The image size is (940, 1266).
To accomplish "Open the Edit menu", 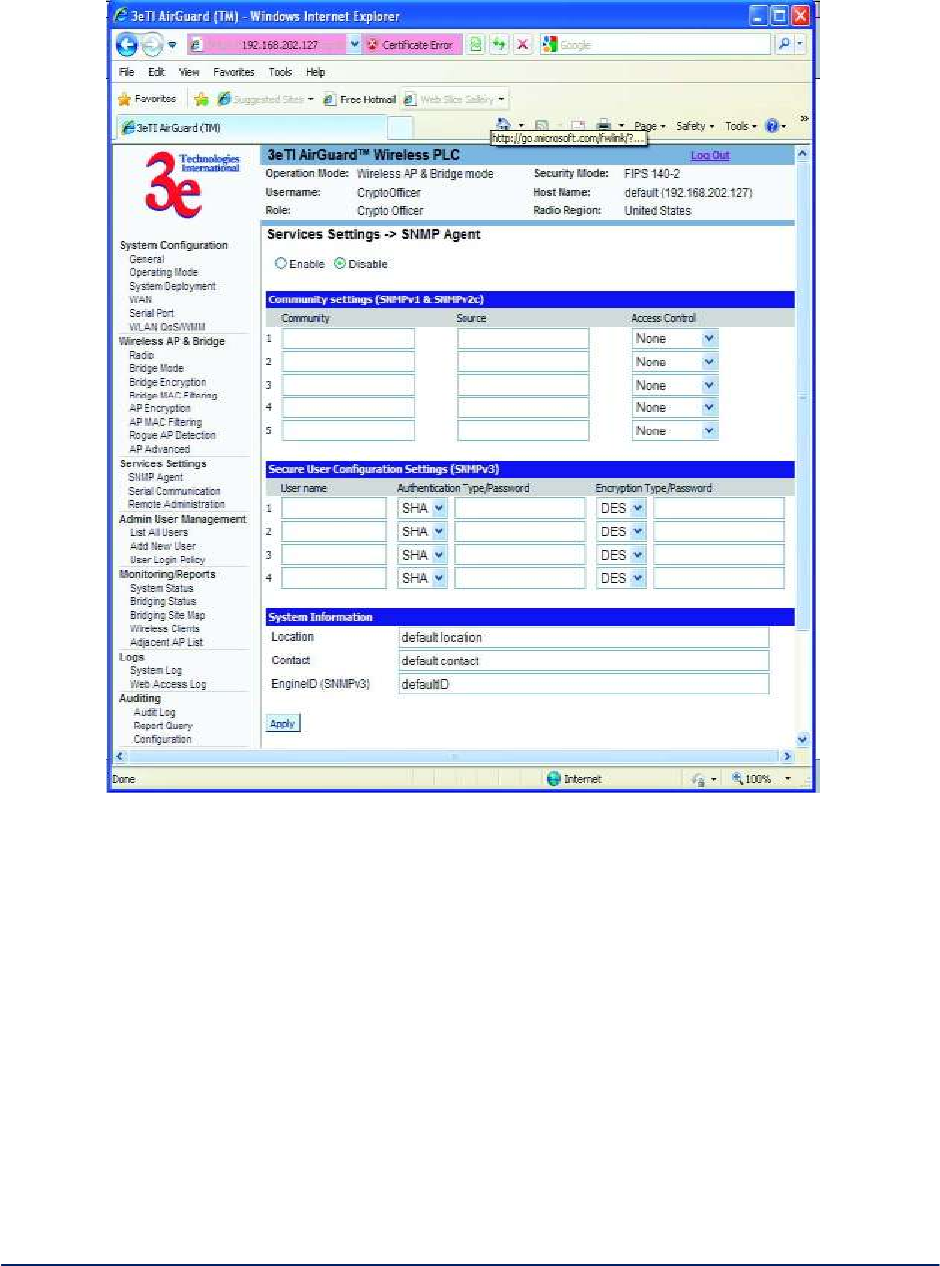I will (x=156, y=73).
